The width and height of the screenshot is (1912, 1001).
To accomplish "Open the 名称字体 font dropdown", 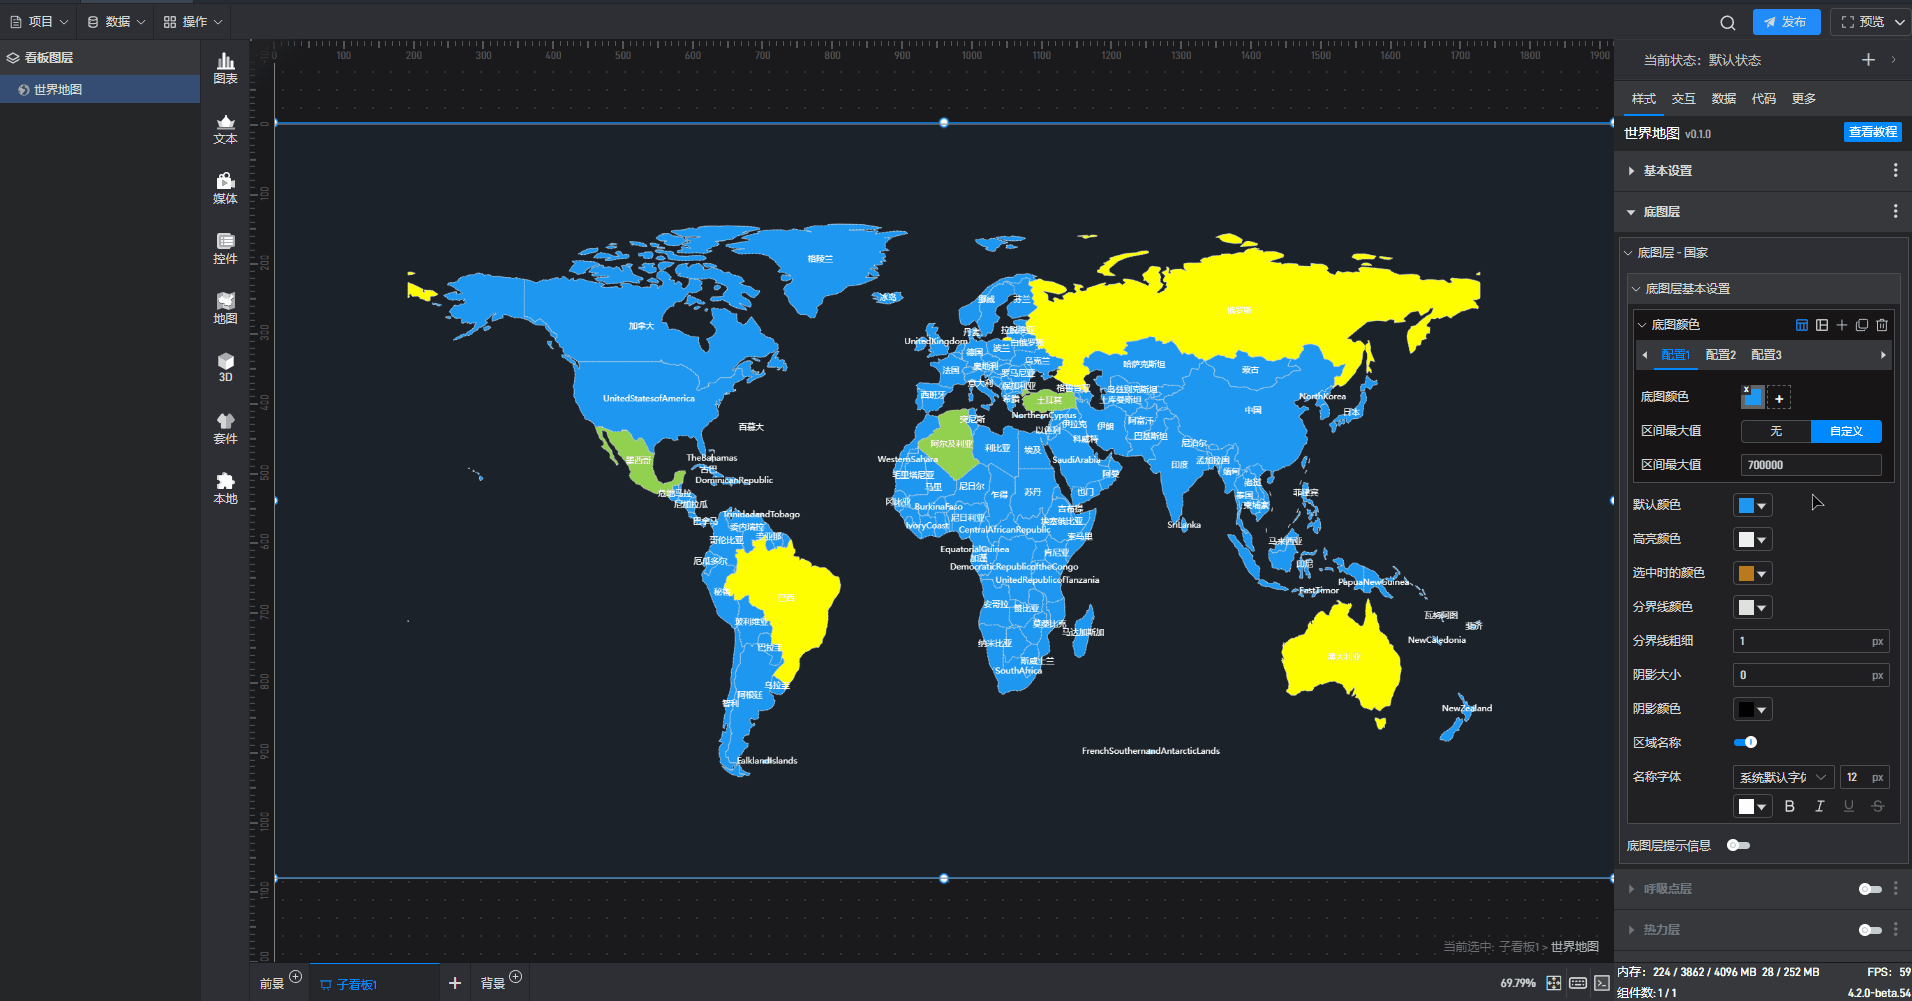I will 1783,777.
